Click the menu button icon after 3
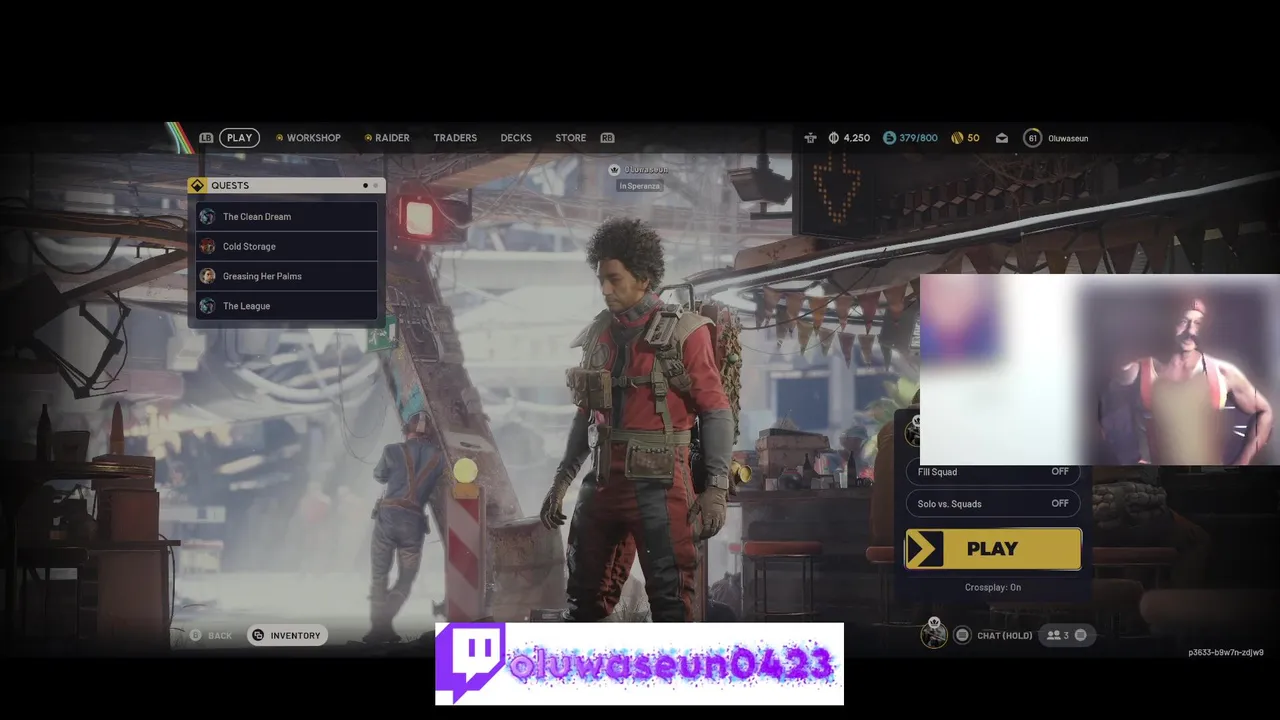This screenshot has width=1280, height=720. tap(1080, 635)
